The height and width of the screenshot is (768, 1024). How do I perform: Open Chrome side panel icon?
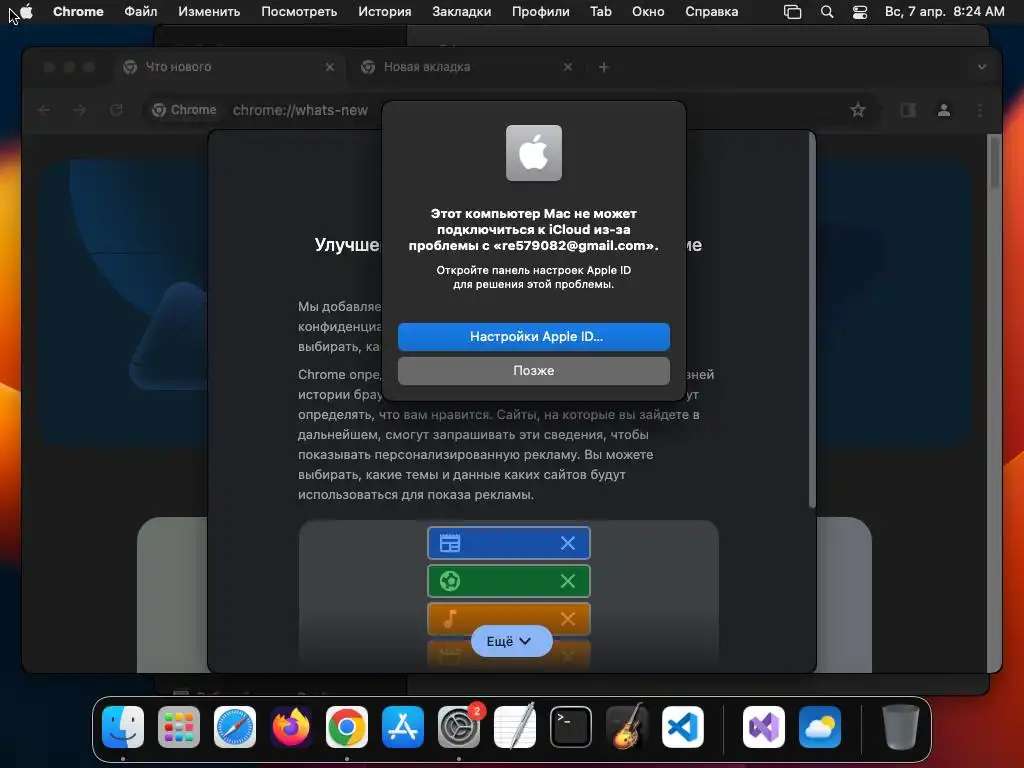(908, 110)
